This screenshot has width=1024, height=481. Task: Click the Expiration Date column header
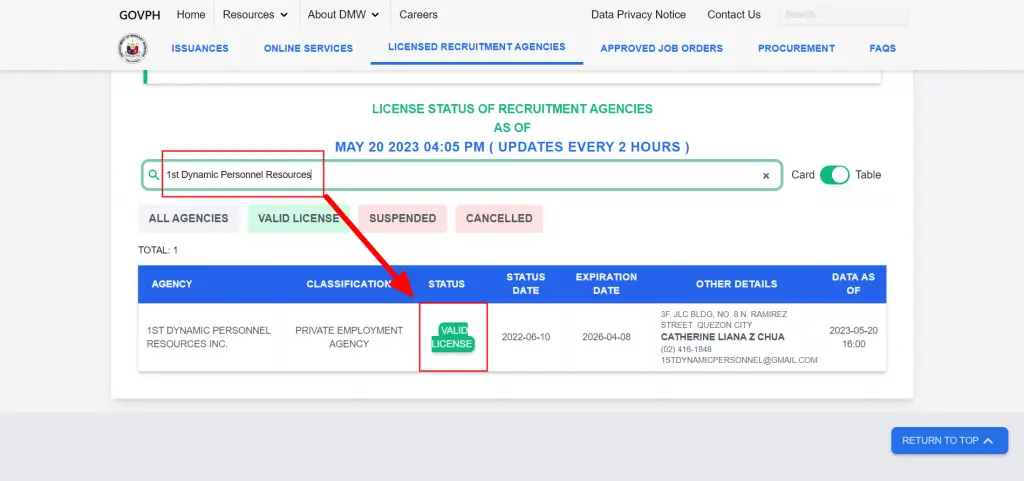(606, 284)
